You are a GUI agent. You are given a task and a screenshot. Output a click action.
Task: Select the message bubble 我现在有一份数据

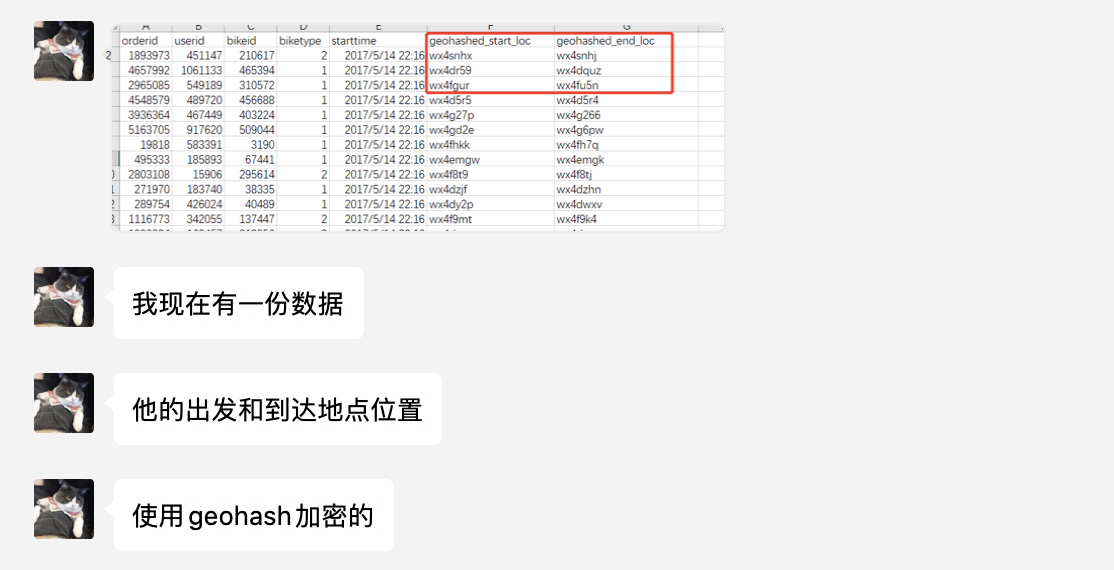point(239,303)
